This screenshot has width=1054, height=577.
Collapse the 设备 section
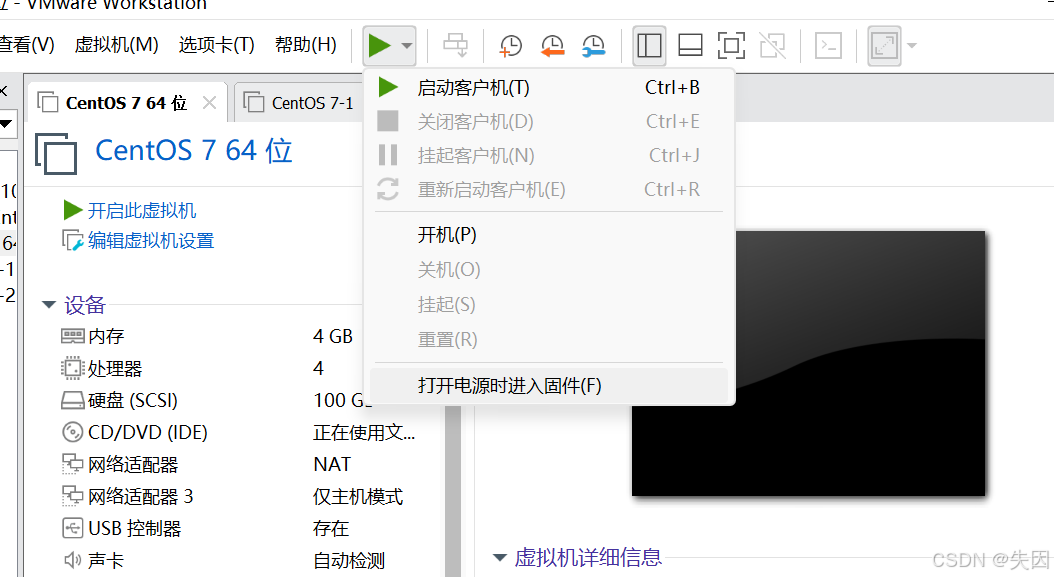48,305
